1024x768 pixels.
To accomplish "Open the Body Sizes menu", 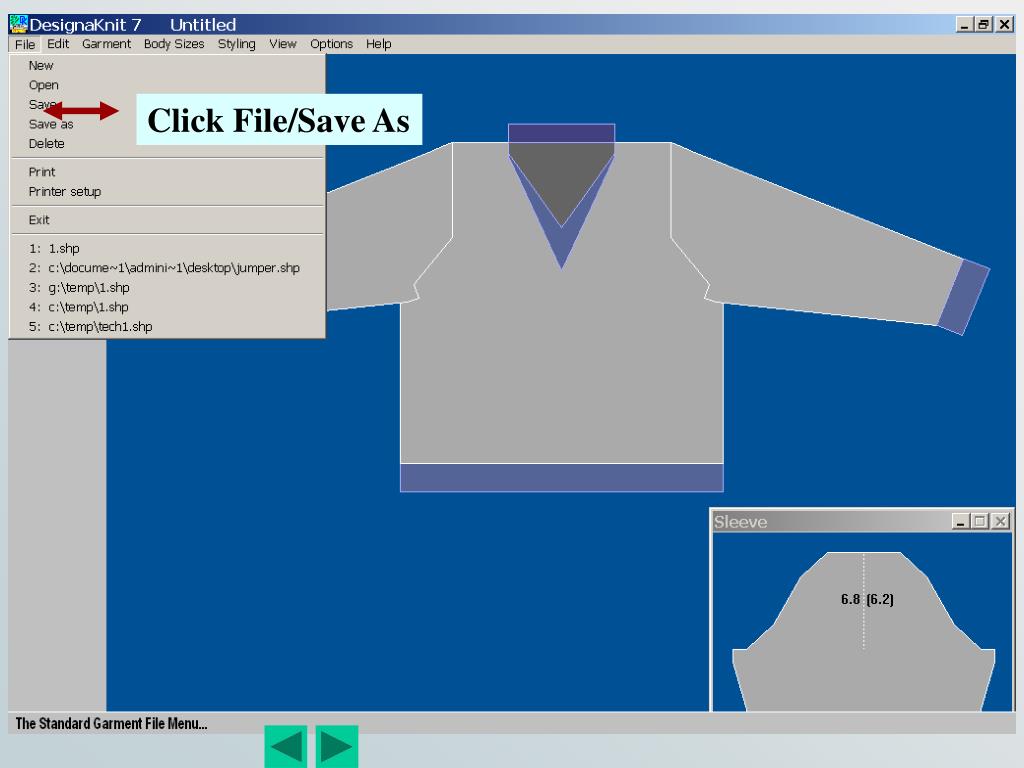I will [174, 44].
